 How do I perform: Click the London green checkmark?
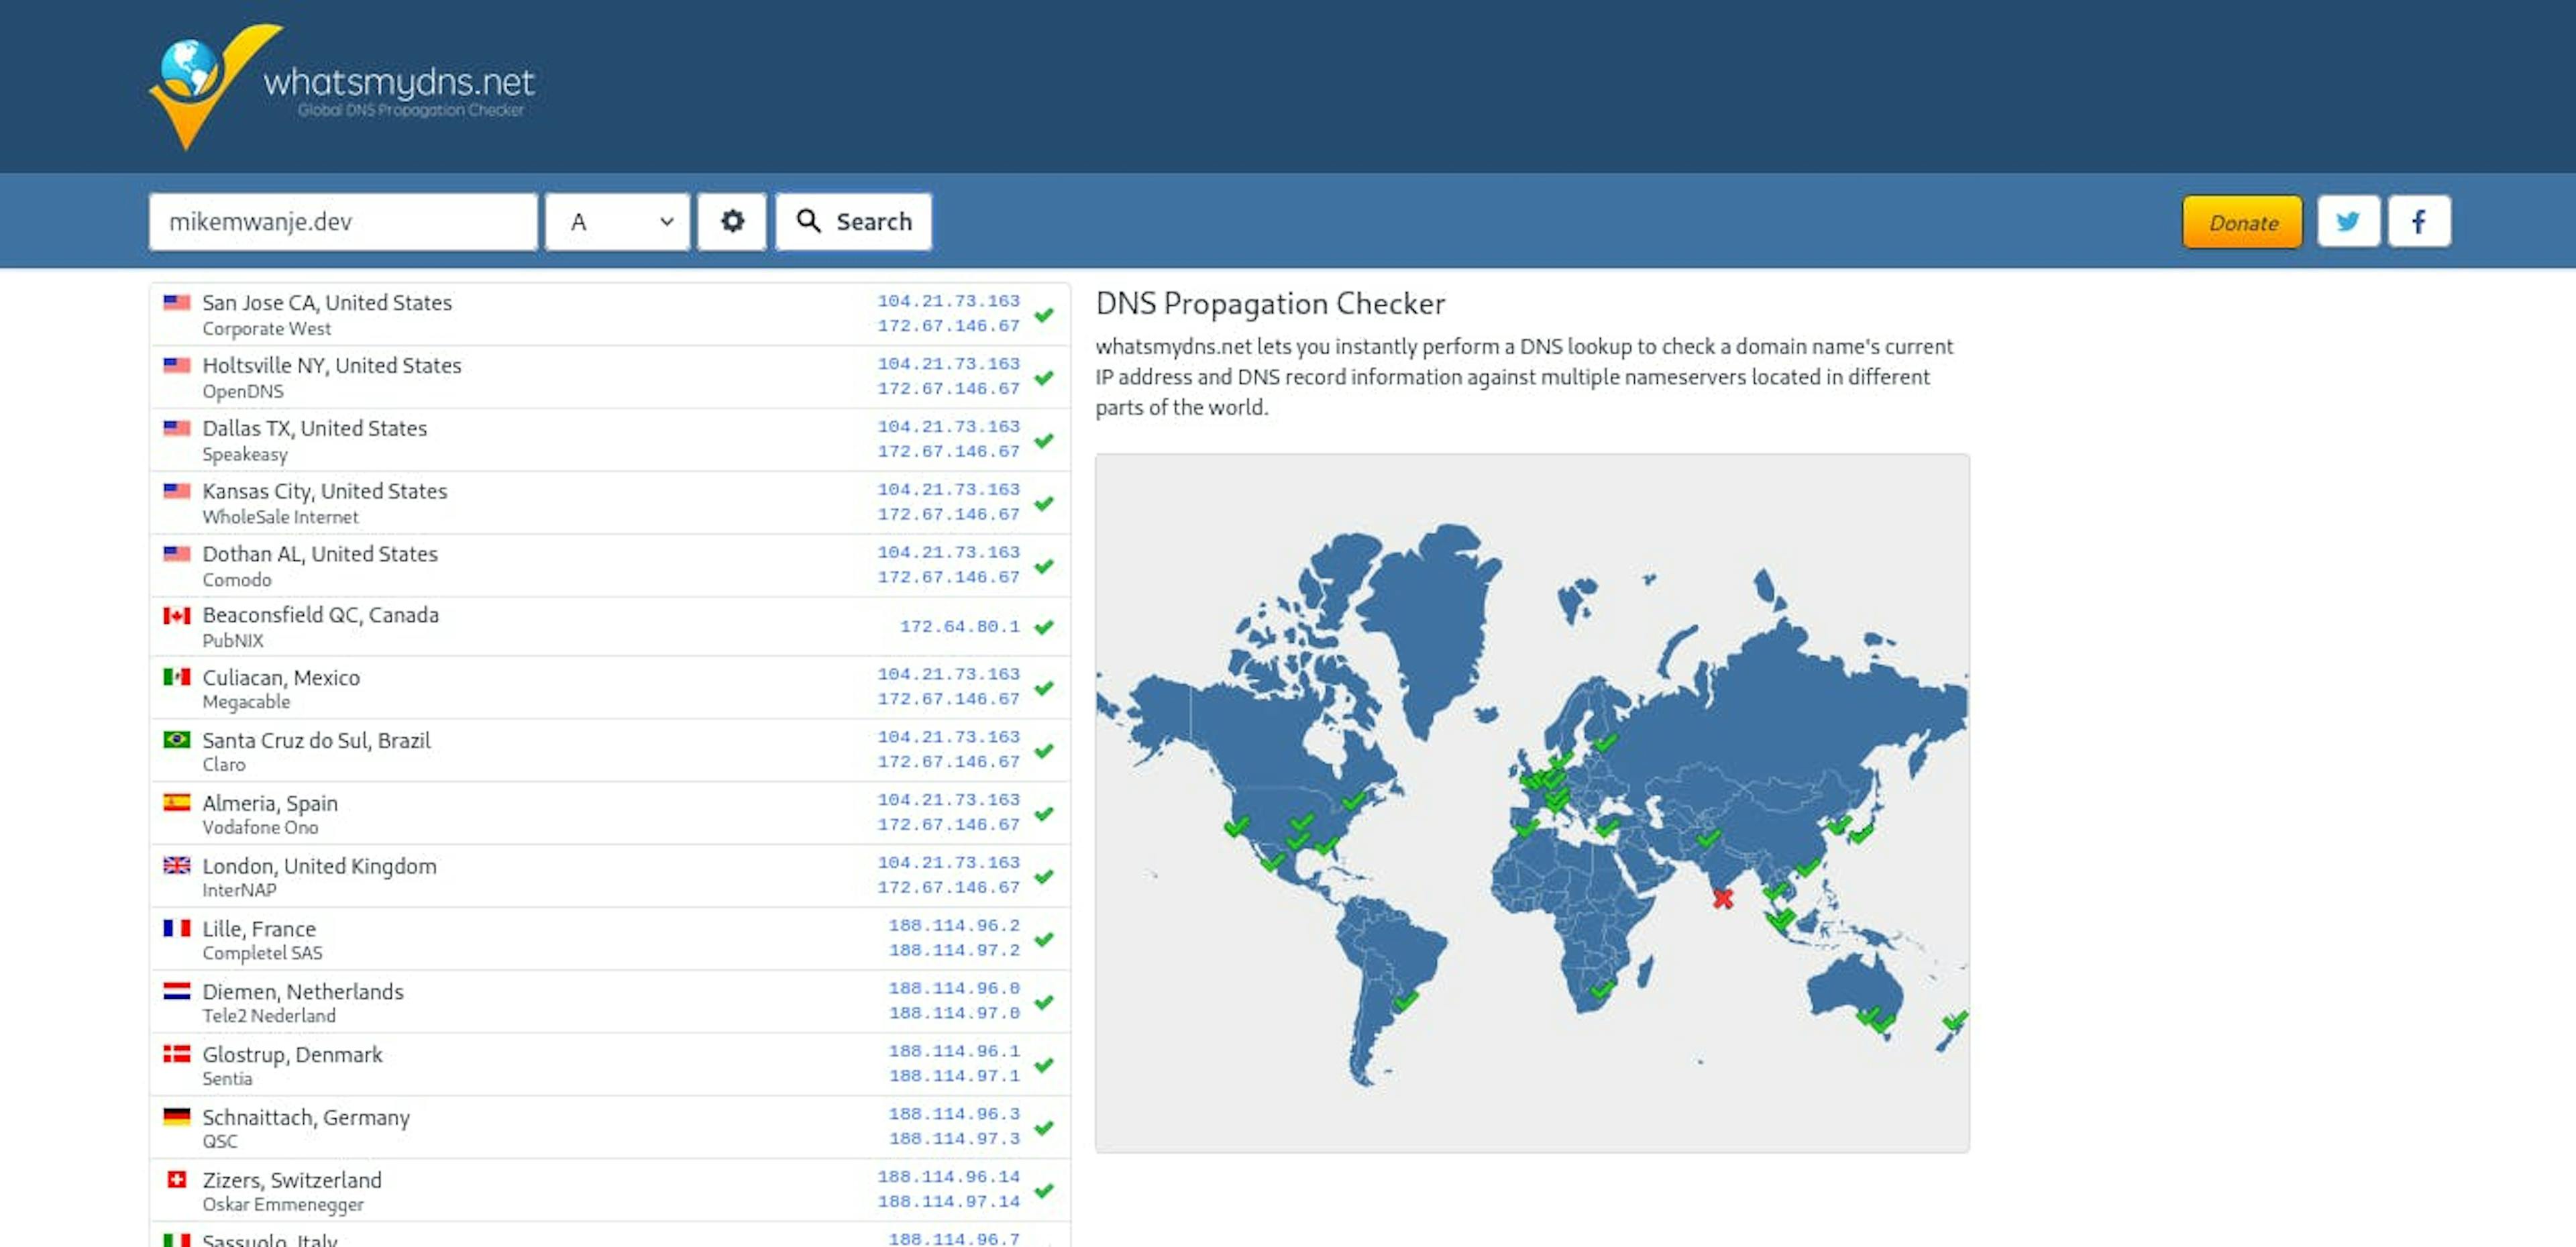[x=1044, y=877]
